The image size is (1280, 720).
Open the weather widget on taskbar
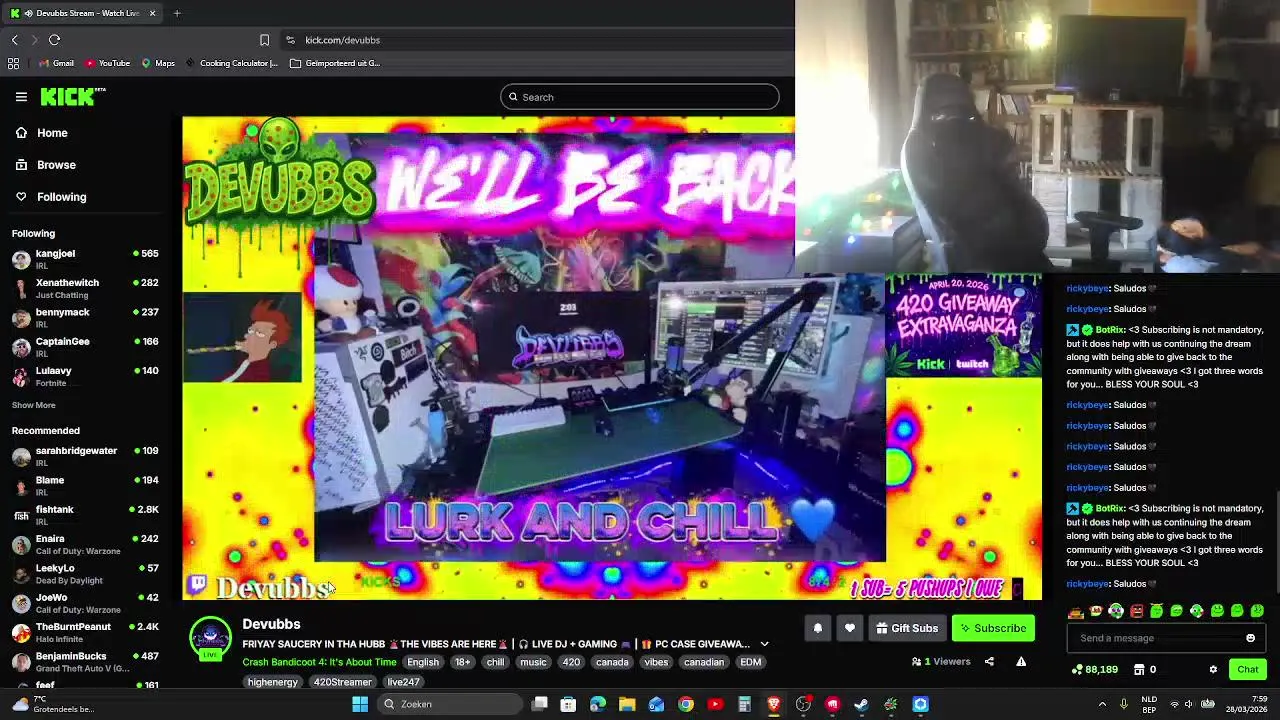tap(55, 704)
